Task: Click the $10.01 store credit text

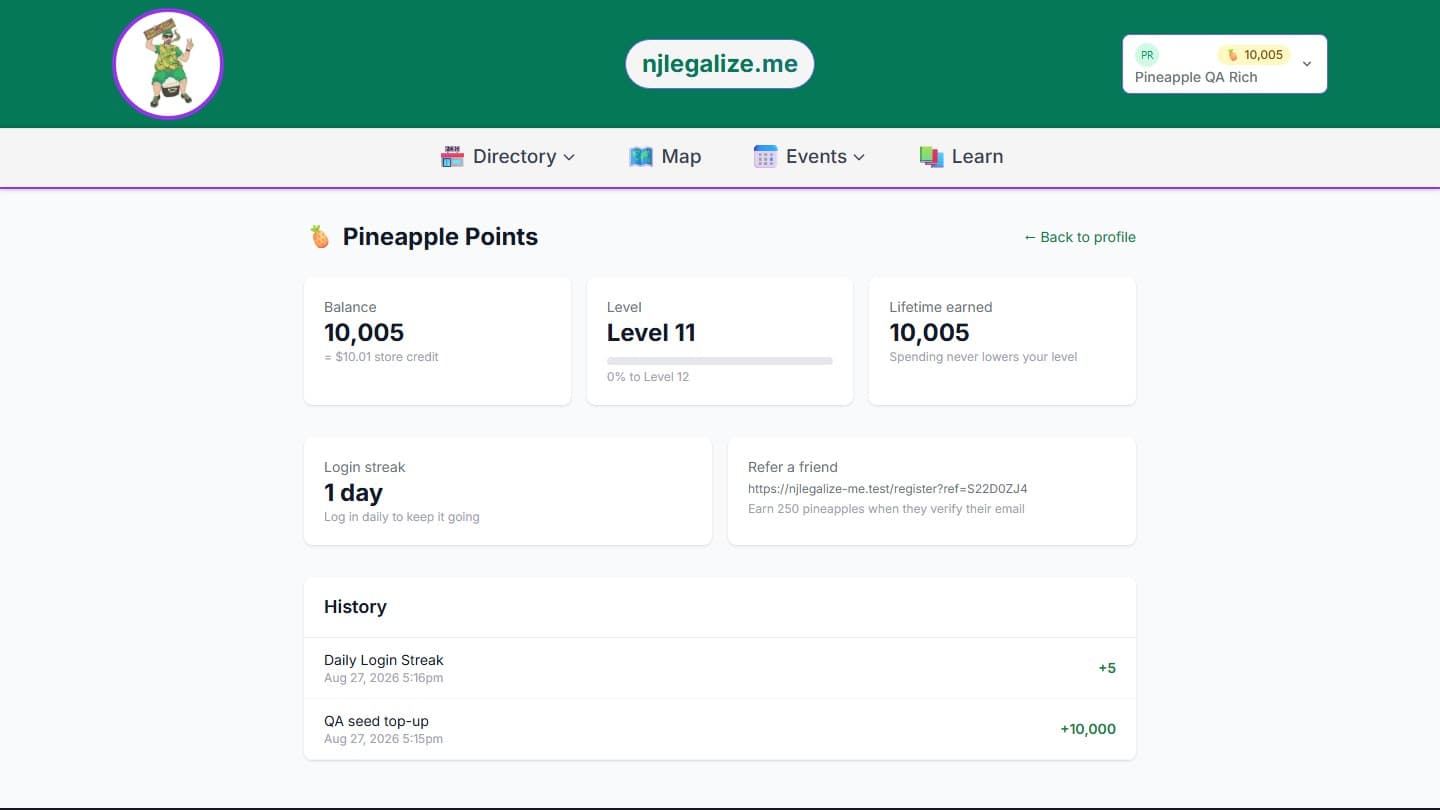Action: pyautogui.click(x=381, y=357)
